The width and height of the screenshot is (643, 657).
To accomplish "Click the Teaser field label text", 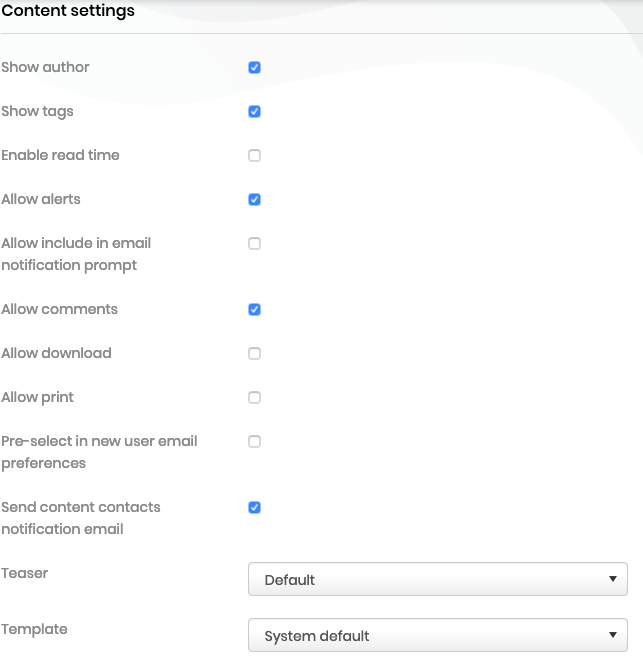I will pyautogui.click(x=25, y=574).
